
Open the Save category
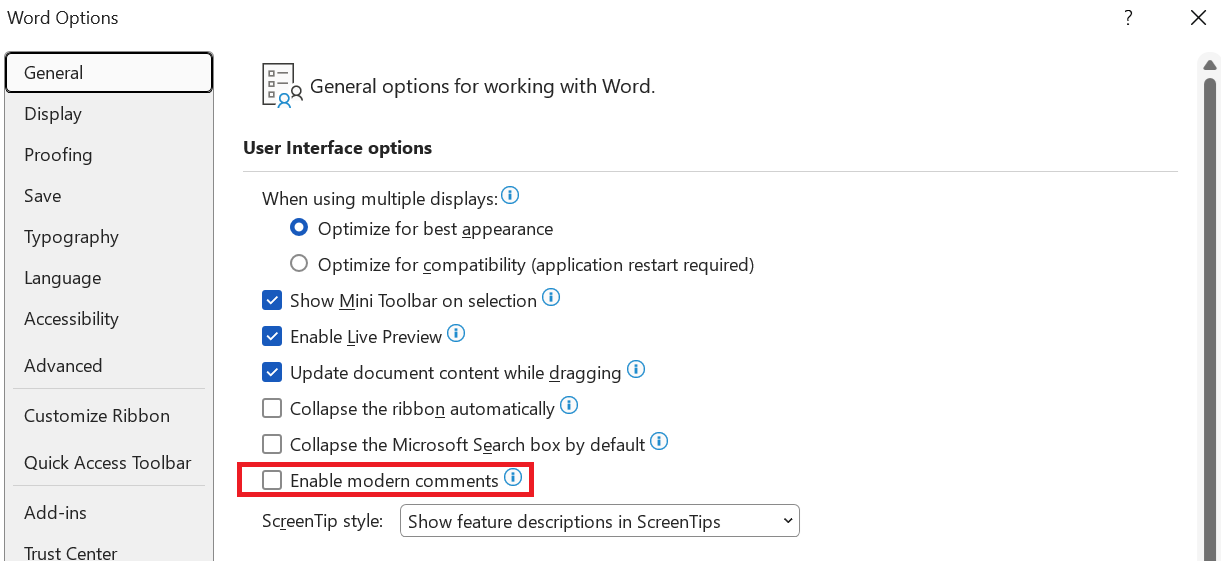109,196
